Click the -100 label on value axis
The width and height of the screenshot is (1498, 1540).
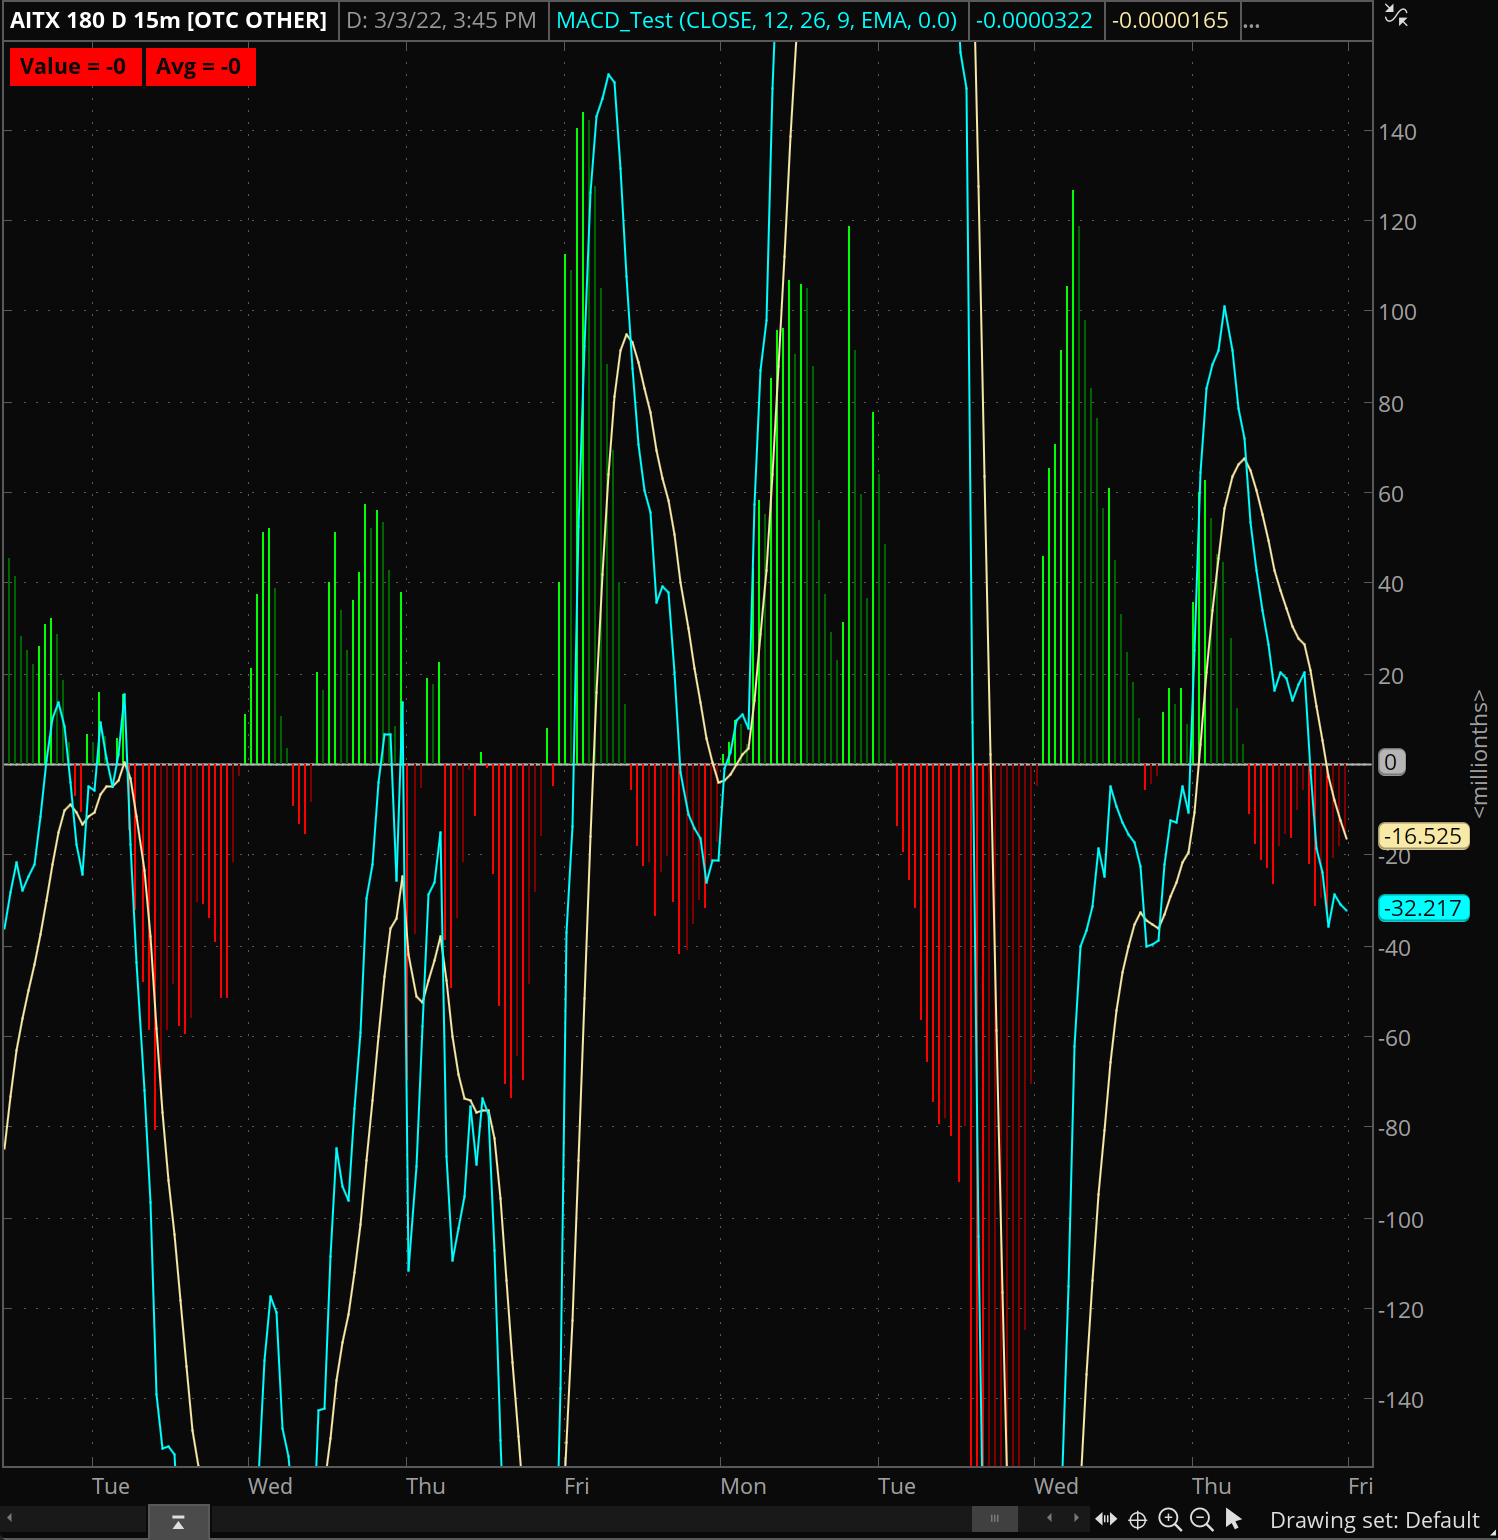point(1400,1220)
